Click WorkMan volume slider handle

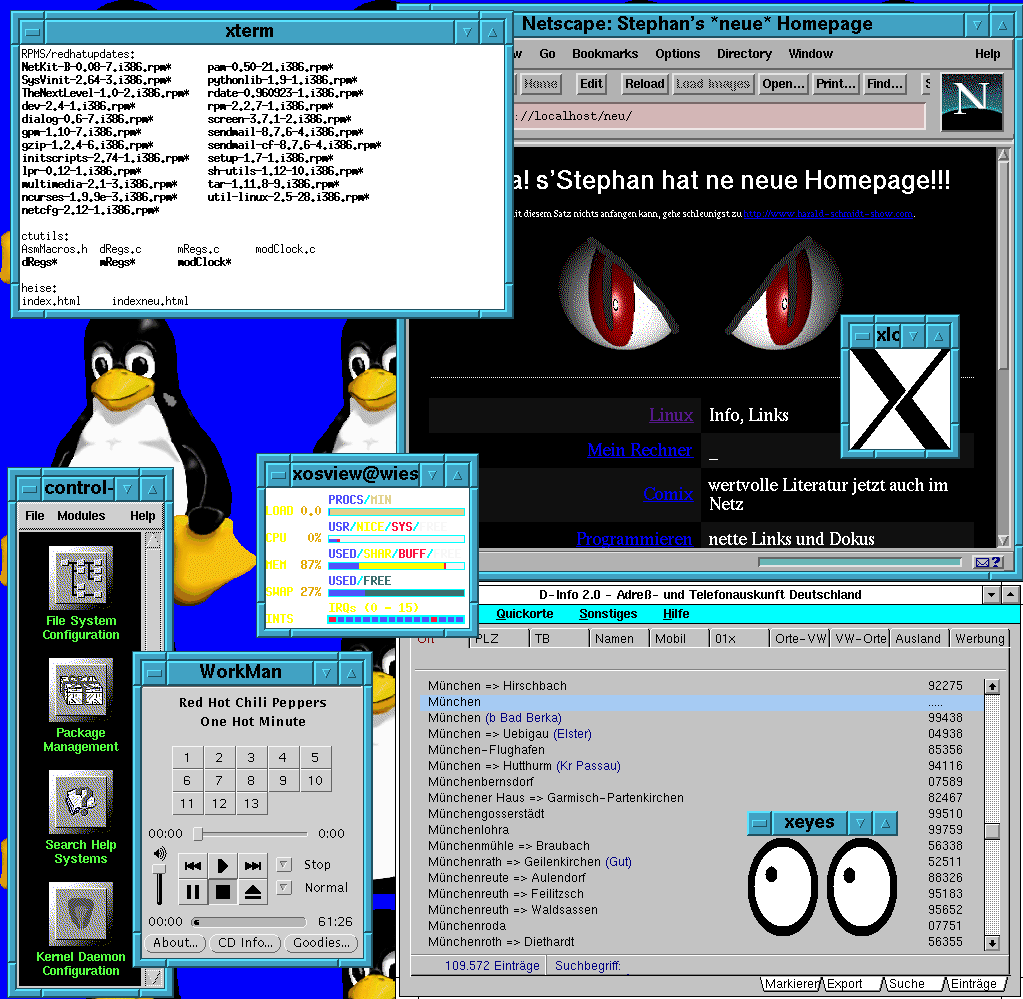click(x=159, y=869)
